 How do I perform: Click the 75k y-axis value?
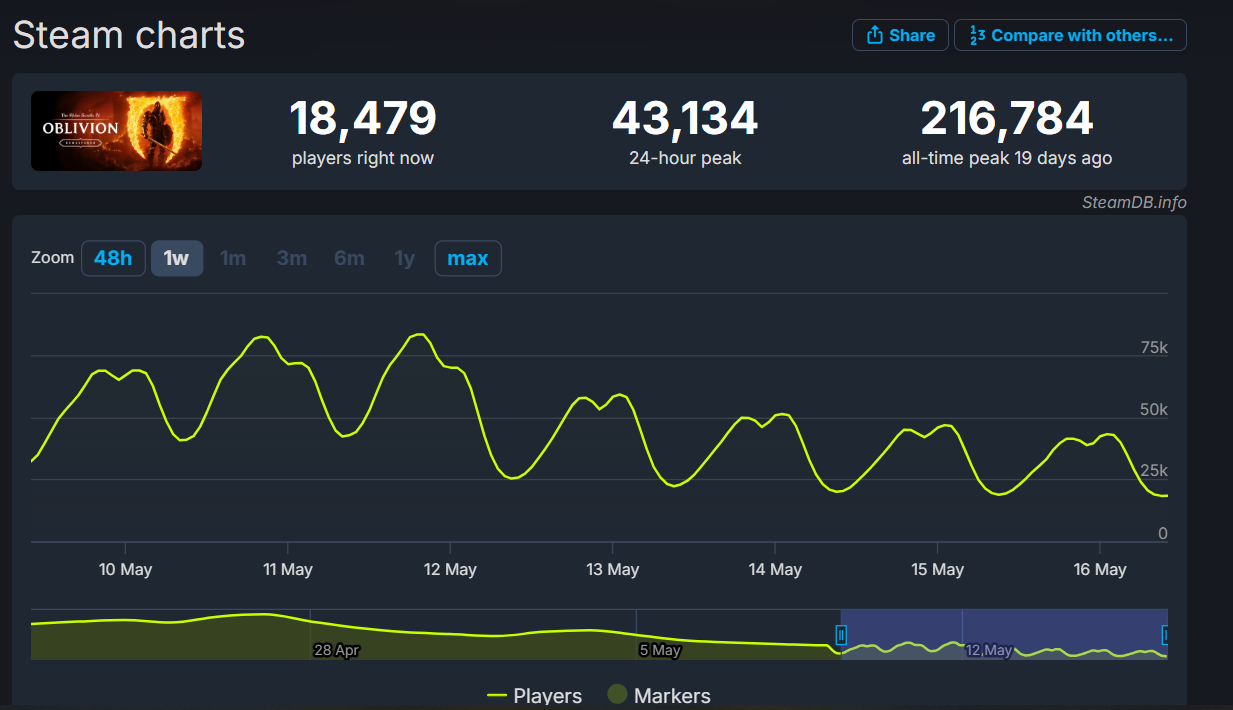click(x=1154, y=348)
